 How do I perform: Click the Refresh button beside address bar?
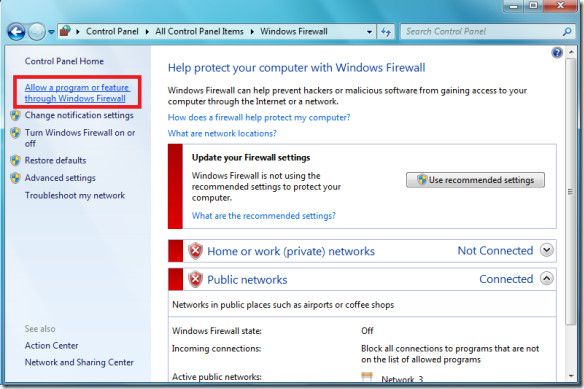[386, 32]
